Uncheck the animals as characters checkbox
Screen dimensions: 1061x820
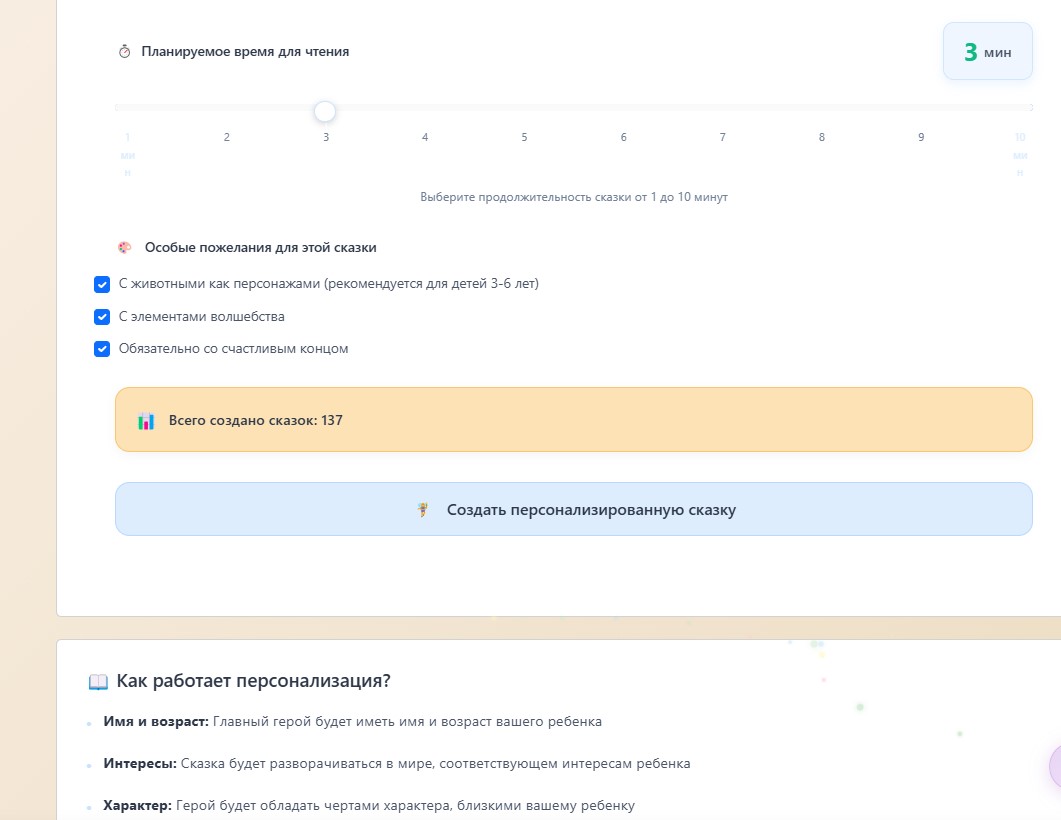point(102,284)
